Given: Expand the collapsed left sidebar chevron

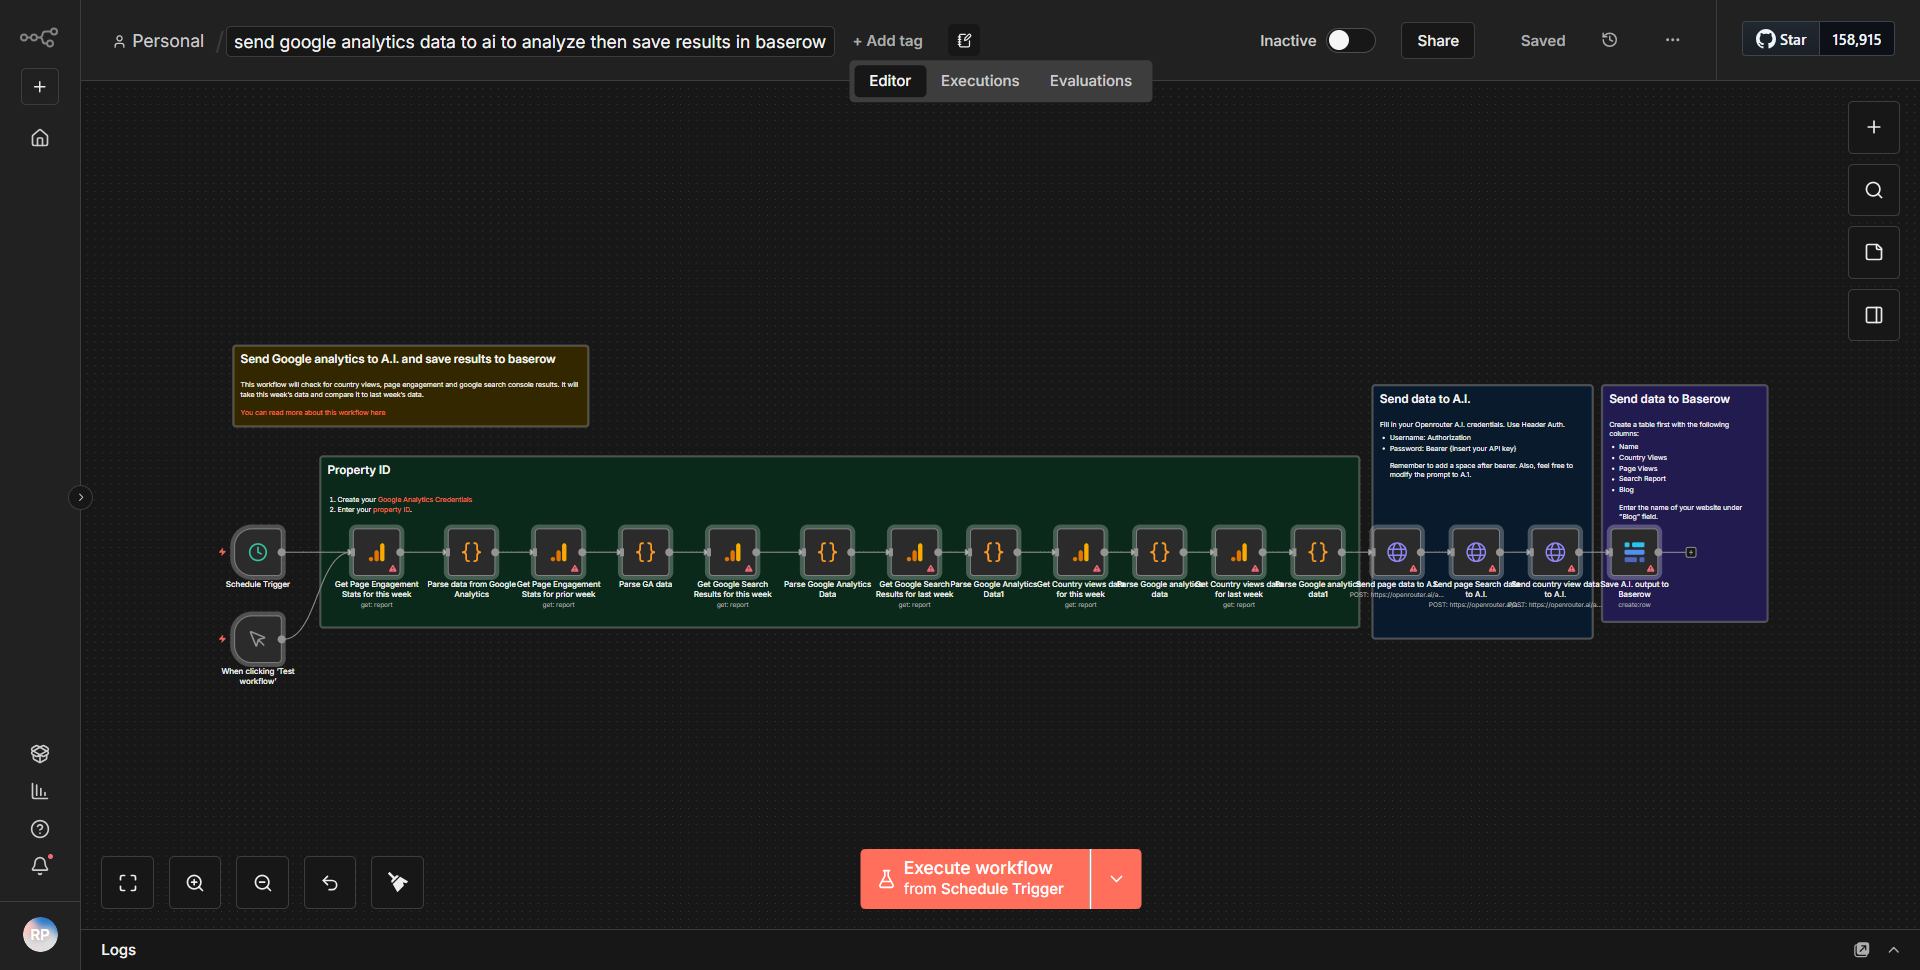Looking at the screenshot, I should 81,497.
